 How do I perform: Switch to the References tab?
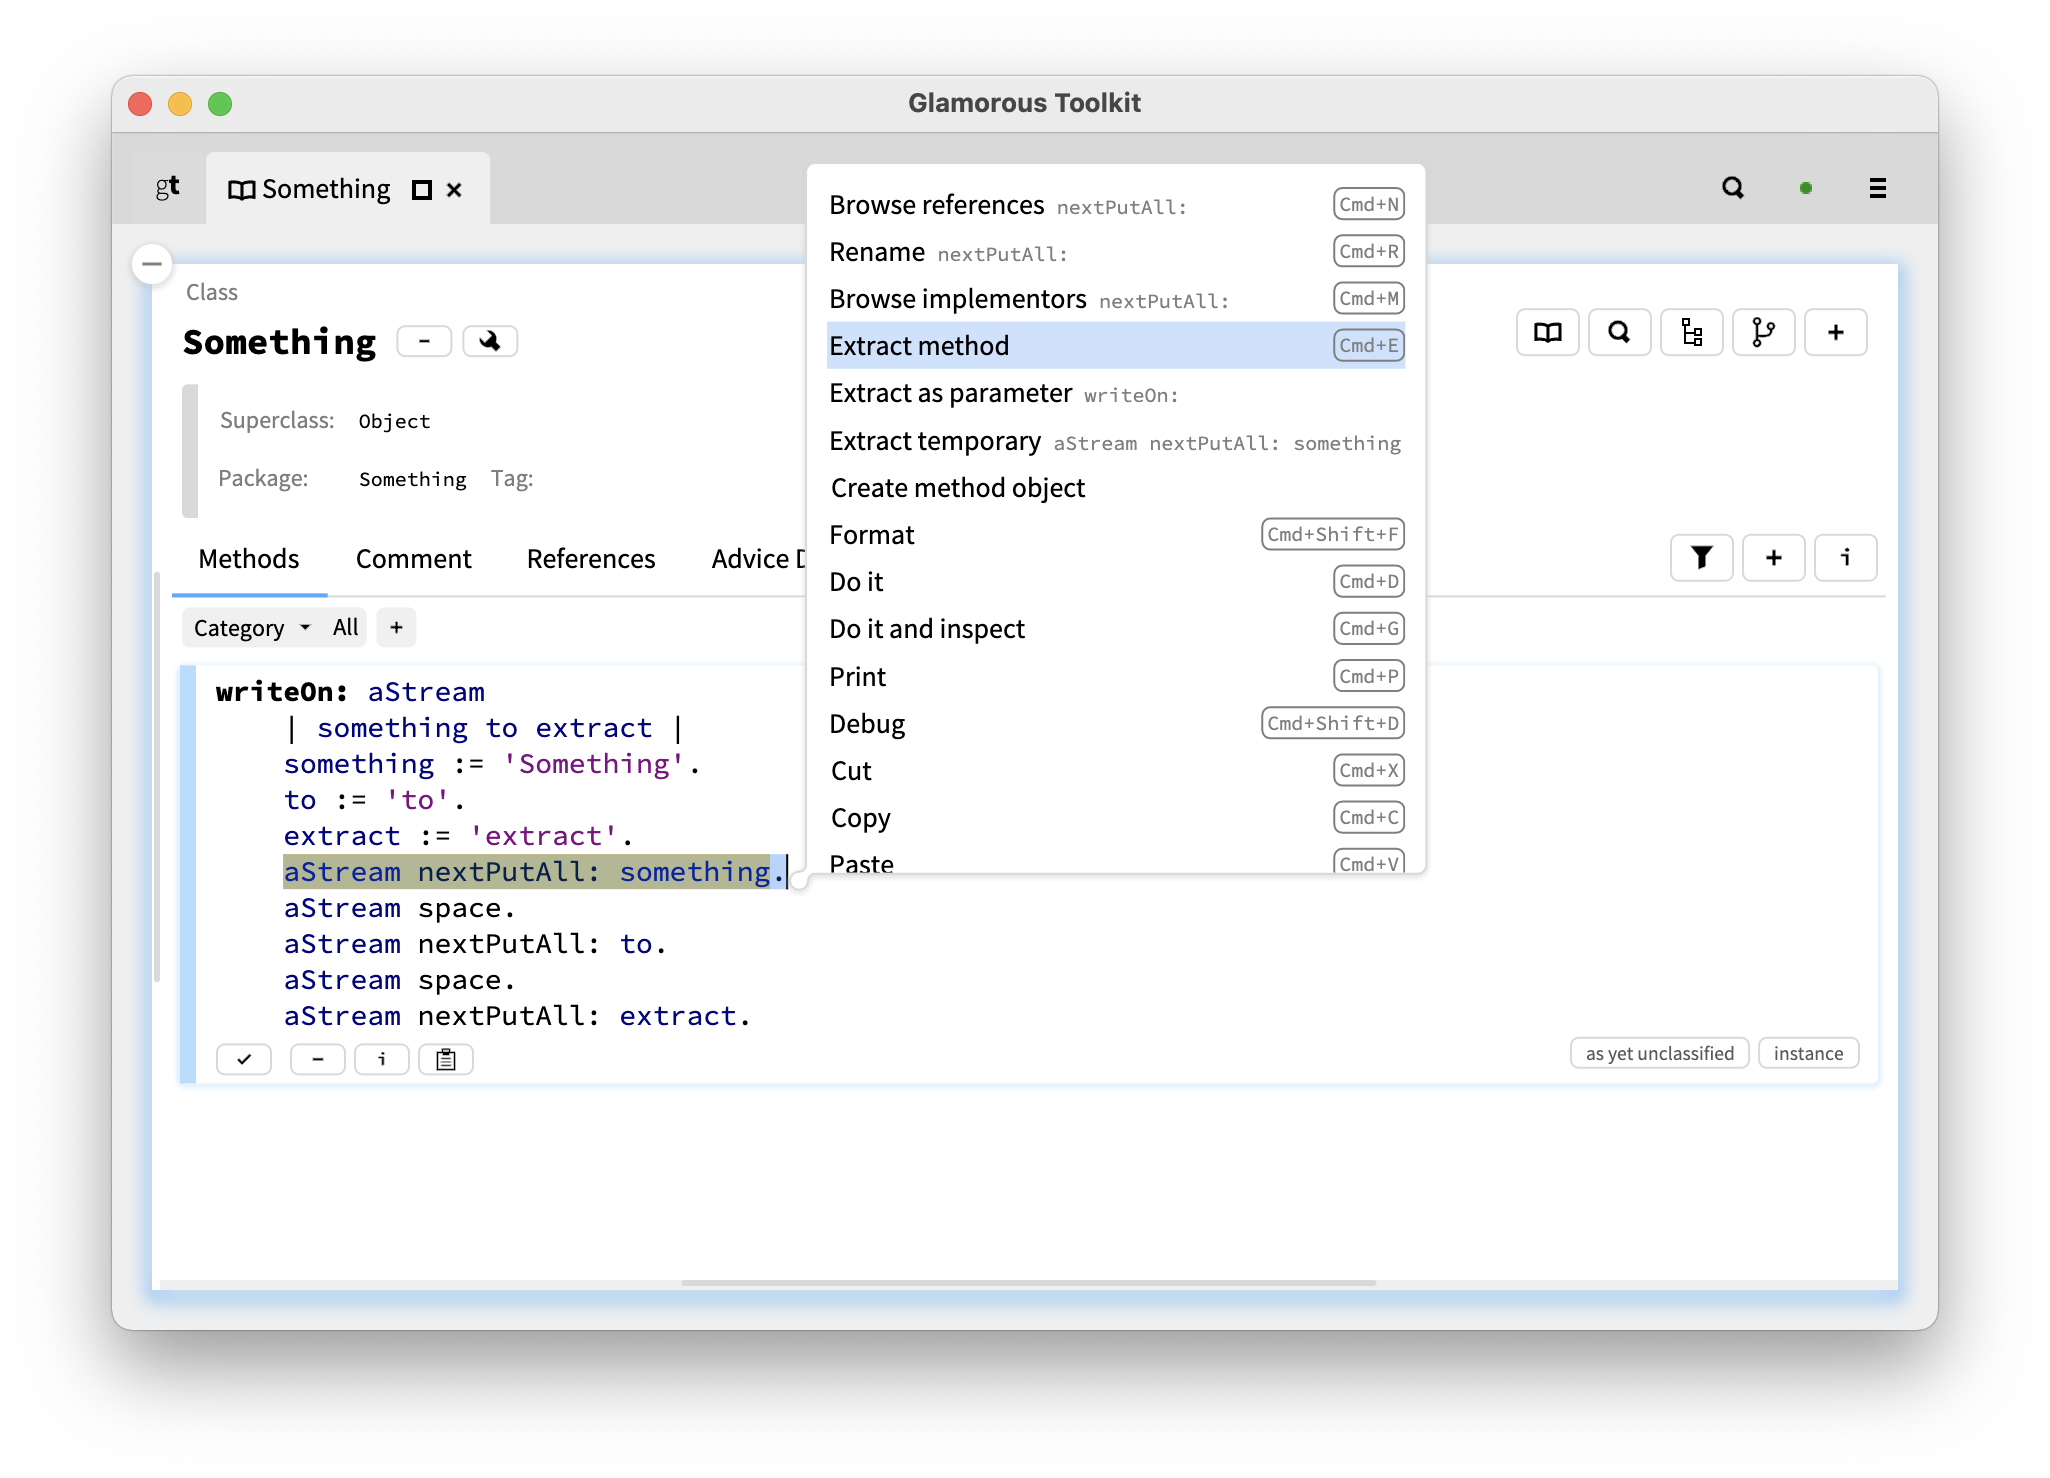click(x=591, y=559)
